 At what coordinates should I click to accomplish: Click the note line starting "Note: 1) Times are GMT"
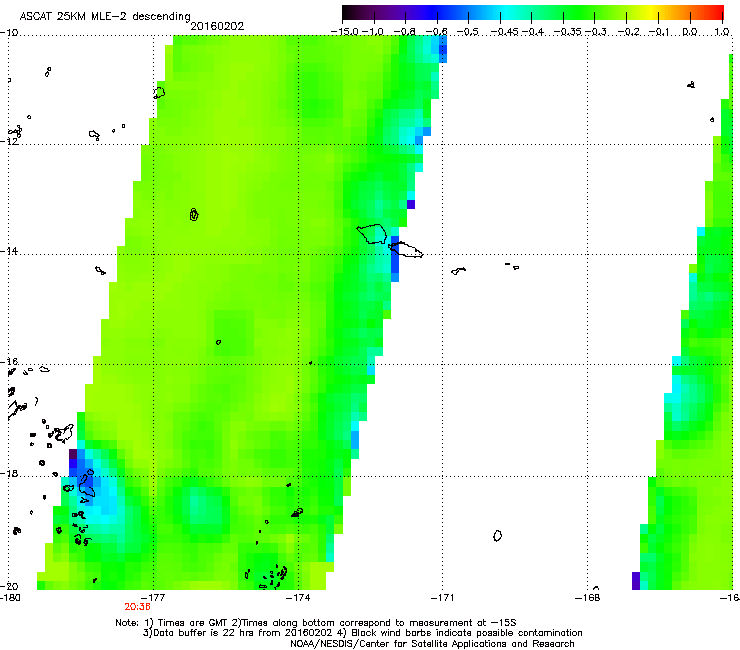tap(316, 623)
